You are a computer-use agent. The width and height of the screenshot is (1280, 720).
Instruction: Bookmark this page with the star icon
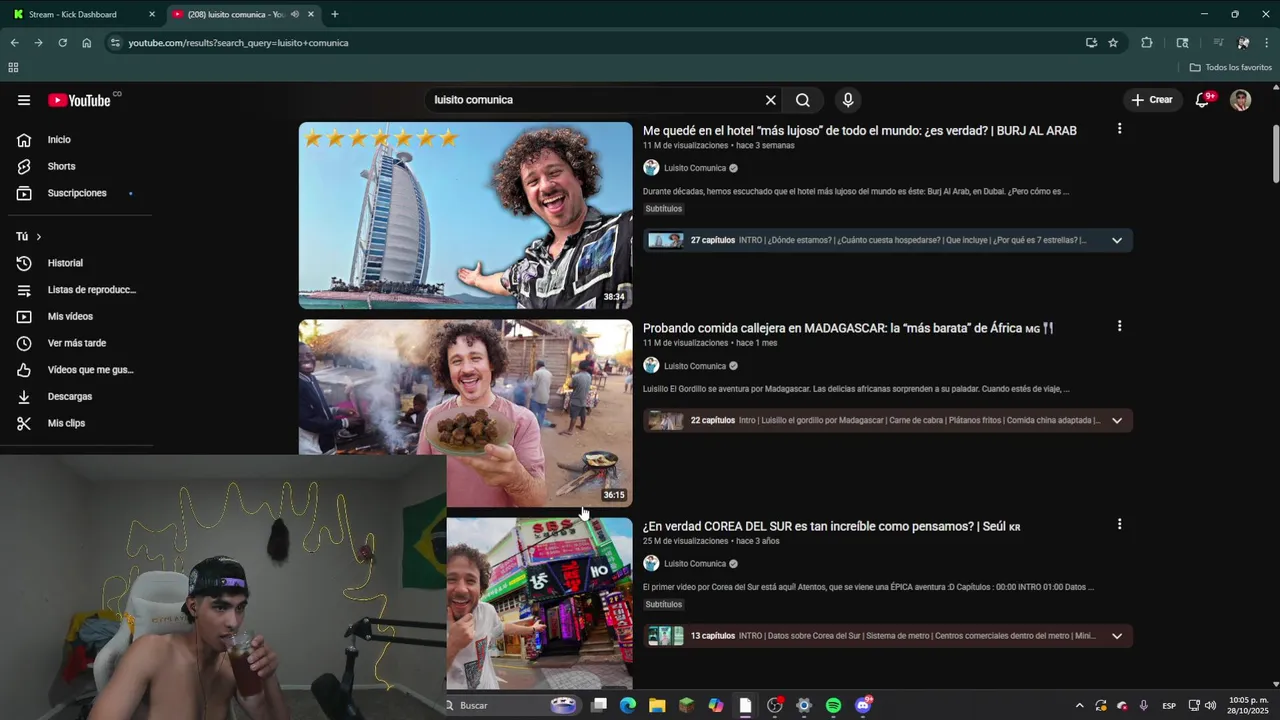tap(1113, 43)
